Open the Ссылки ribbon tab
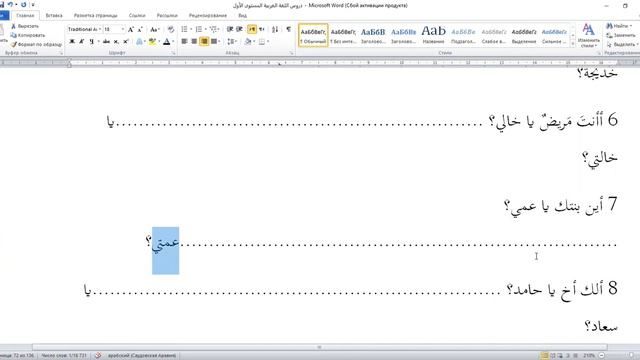The width and height of the screenshot is (640, 360). coord(137,16)
